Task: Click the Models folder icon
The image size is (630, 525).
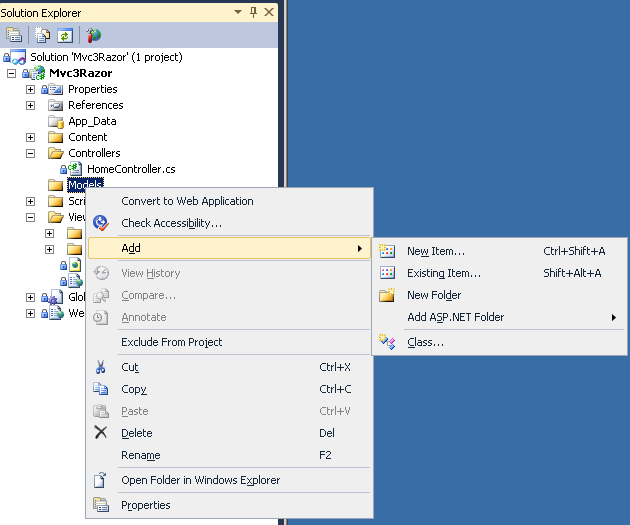Action: coord(55,185)
